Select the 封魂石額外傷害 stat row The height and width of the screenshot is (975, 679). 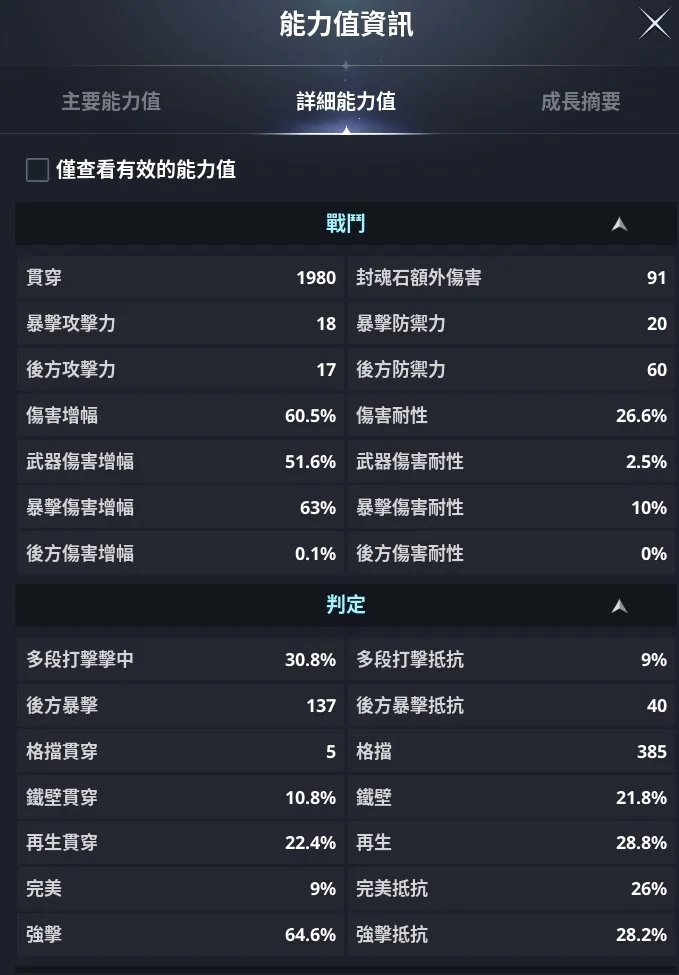click(x=511, y=278)
